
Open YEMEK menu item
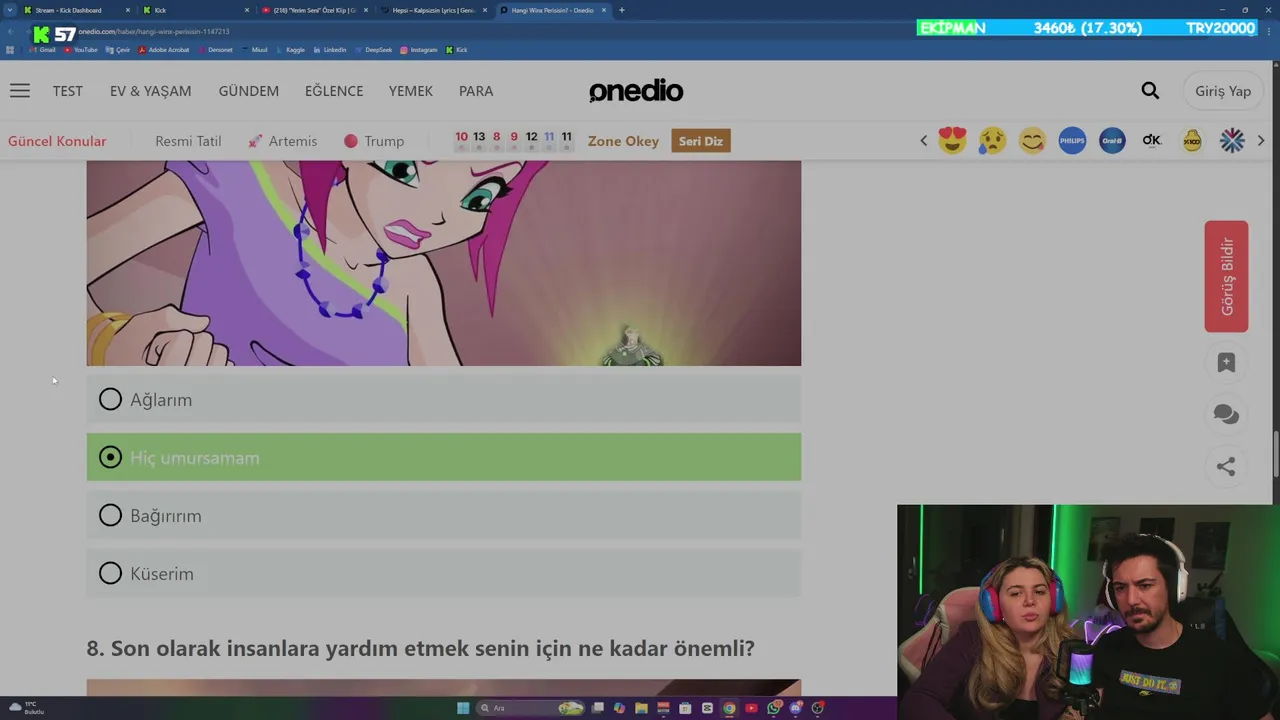pyautogui.click(x=411, y=91)
